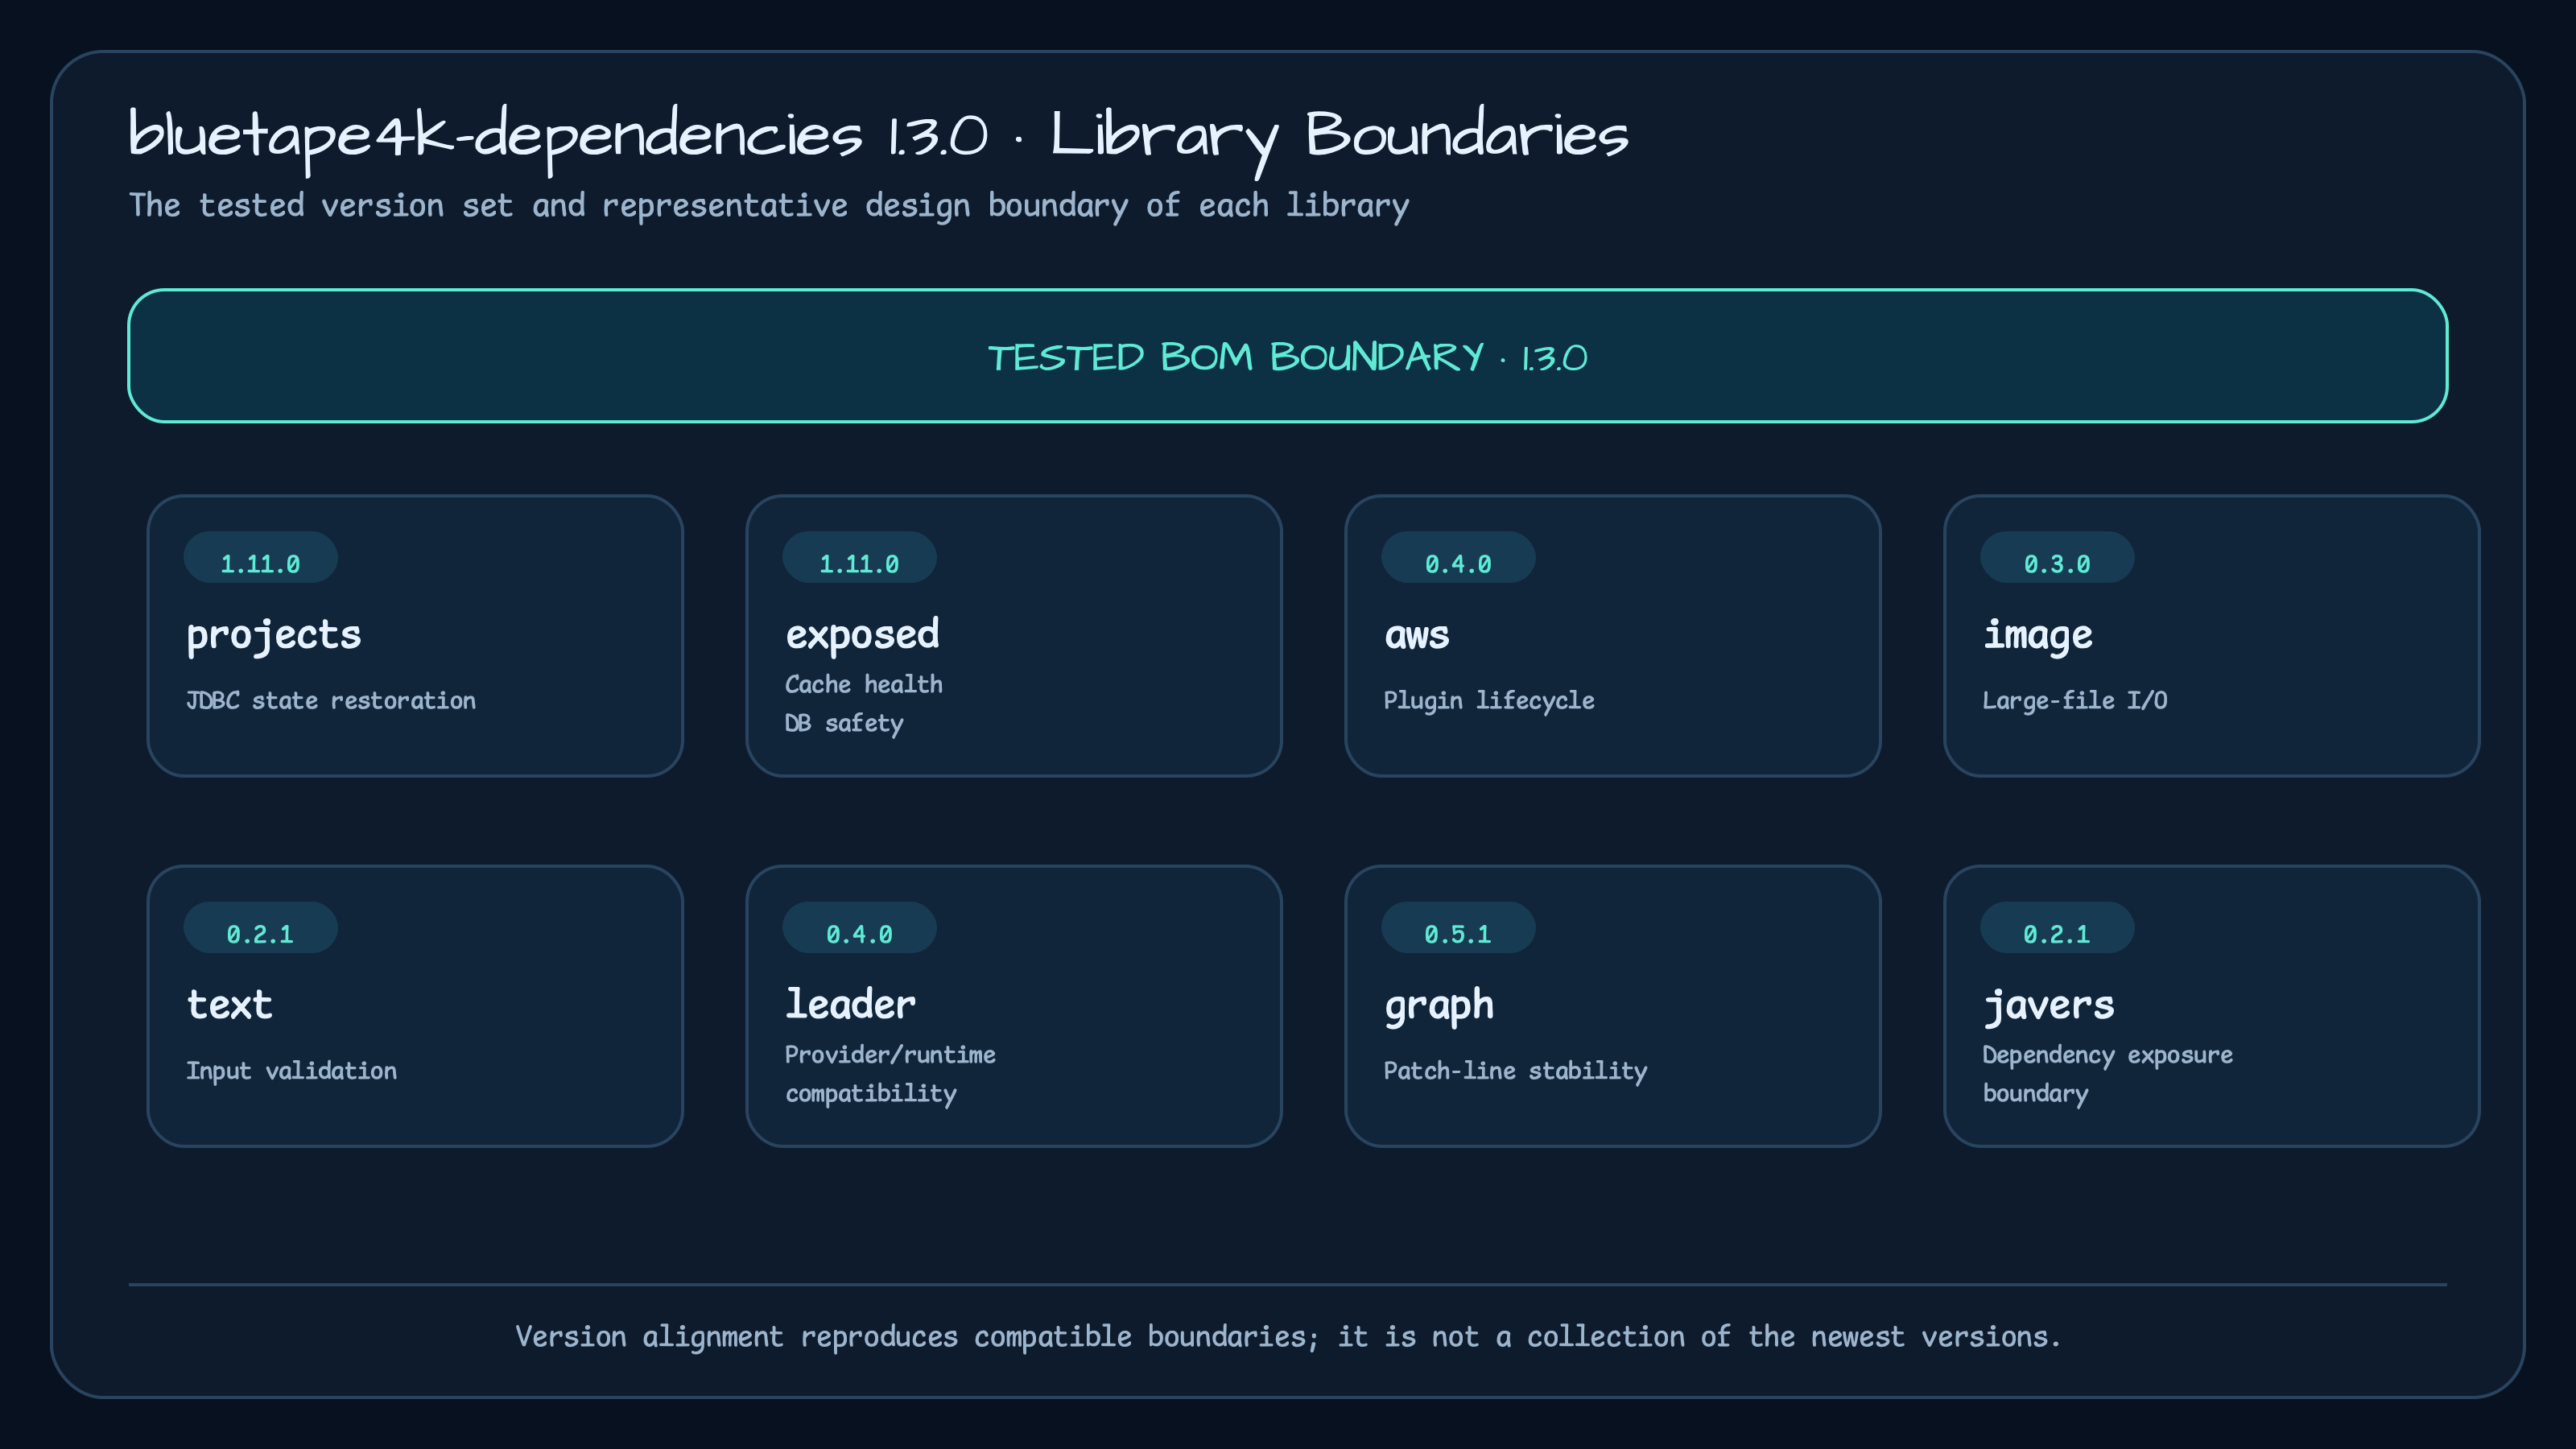This screenshot has width=2576, height=1449.
Task: Click the Version alignment footer note
Action: (1288, 1337)
